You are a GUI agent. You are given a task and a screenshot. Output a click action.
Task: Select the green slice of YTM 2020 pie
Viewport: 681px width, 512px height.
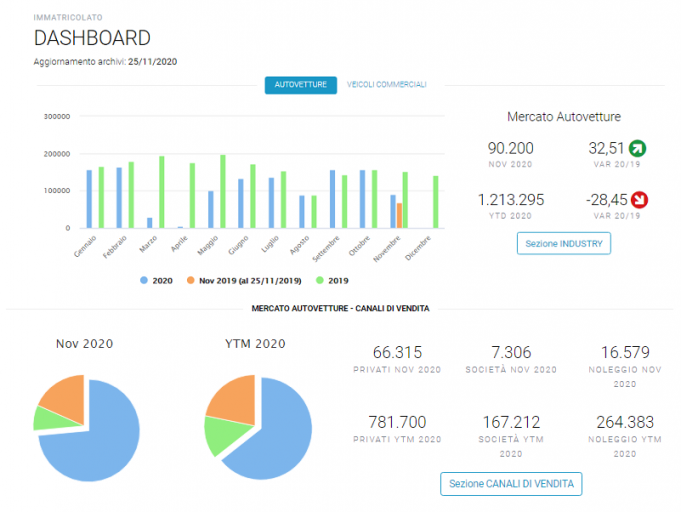(224, 434)
